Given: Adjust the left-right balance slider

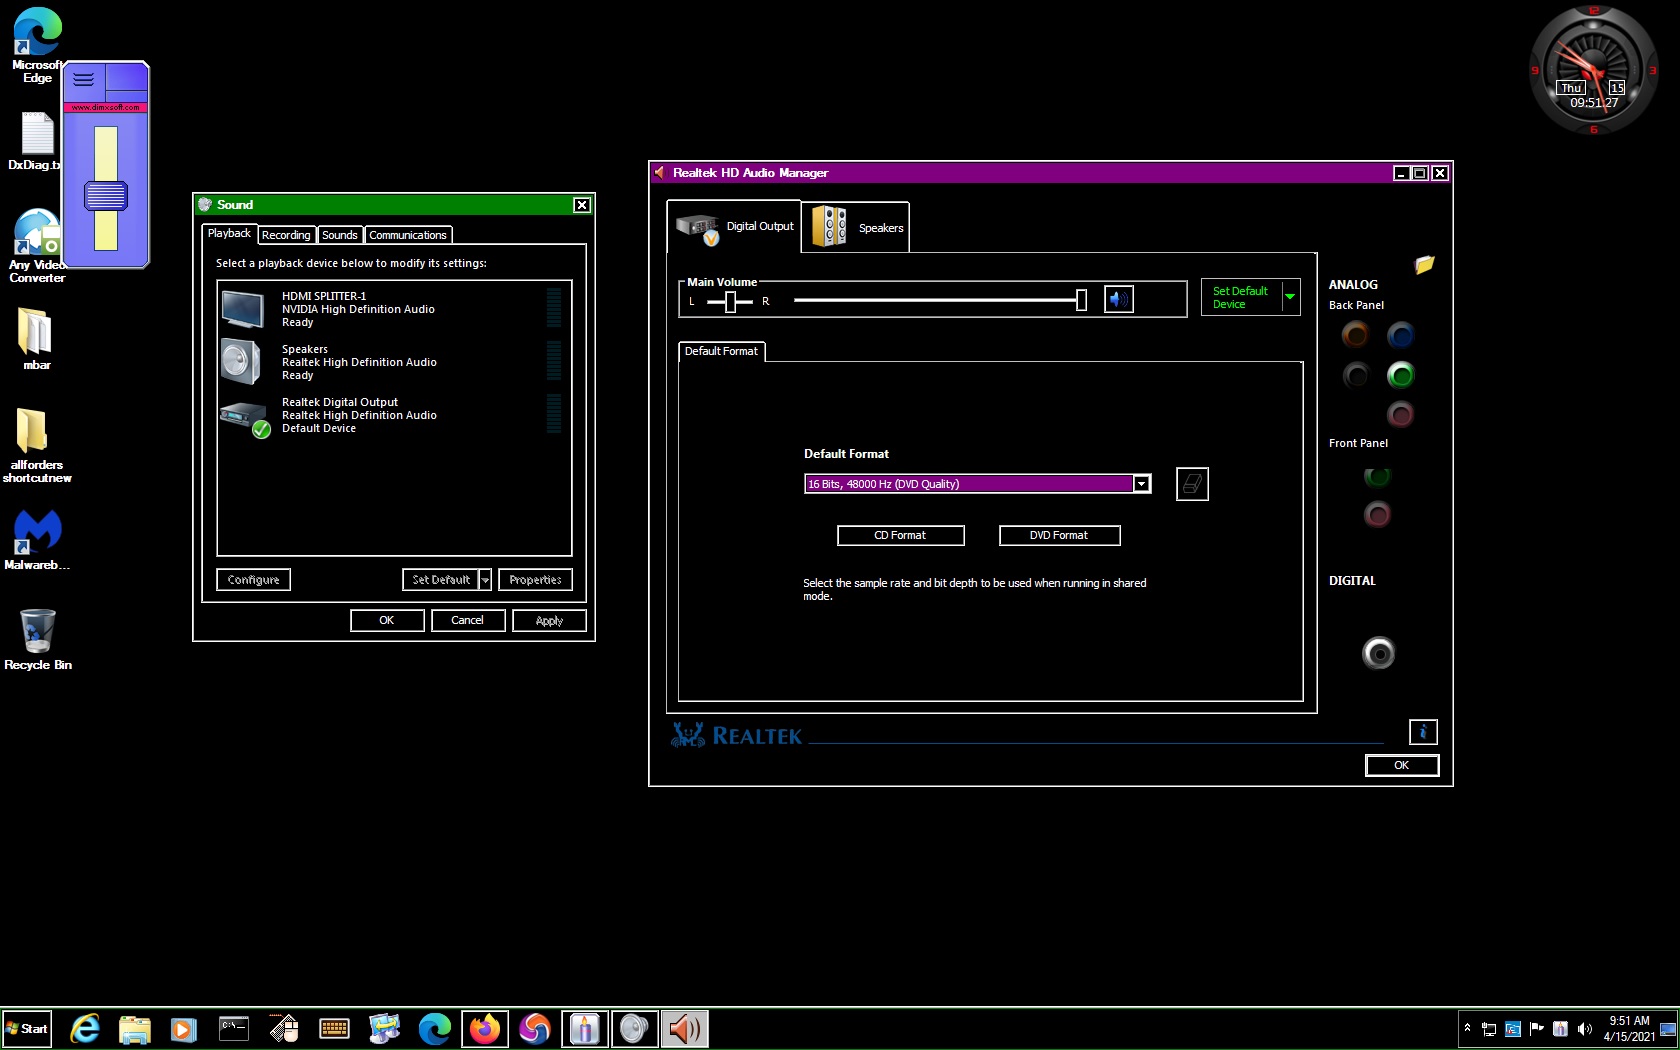Looking at the screenshot, I should [730, 301].
